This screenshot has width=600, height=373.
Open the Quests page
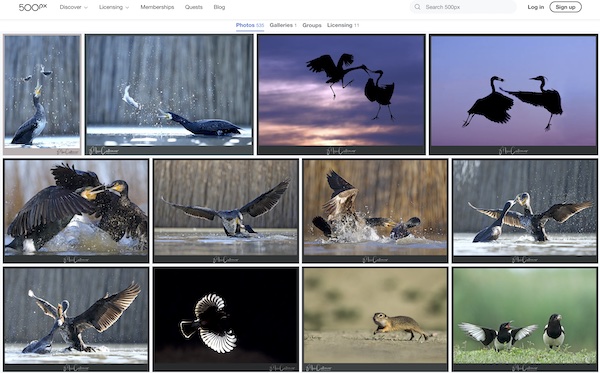194,7
